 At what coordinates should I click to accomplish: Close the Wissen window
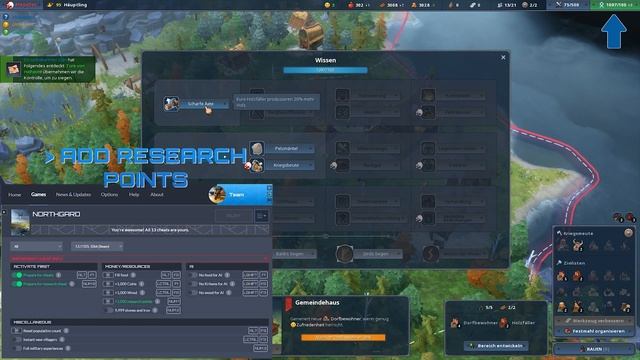tap(503, 58)
